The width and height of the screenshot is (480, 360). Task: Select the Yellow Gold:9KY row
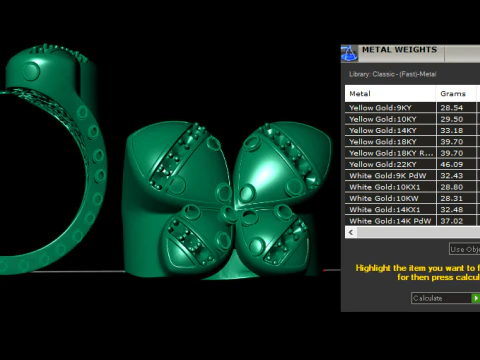412,108
